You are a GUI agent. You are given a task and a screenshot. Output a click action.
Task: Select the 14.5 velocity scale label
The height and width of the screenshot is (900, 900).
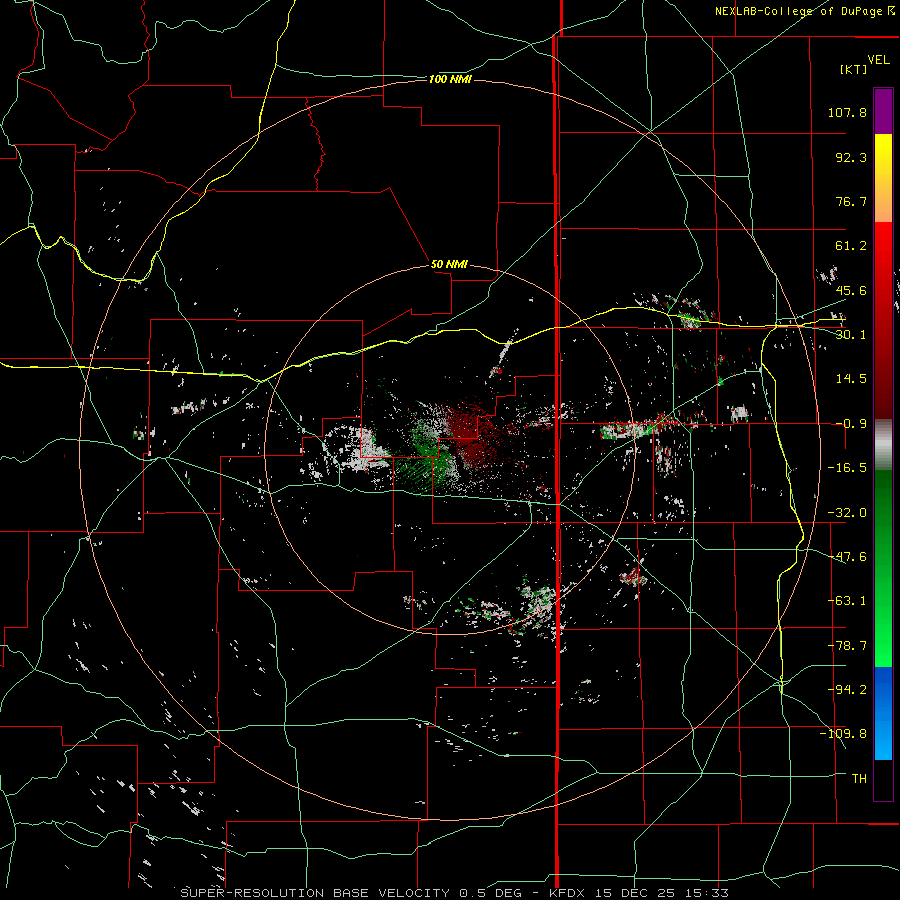(851, 379)
